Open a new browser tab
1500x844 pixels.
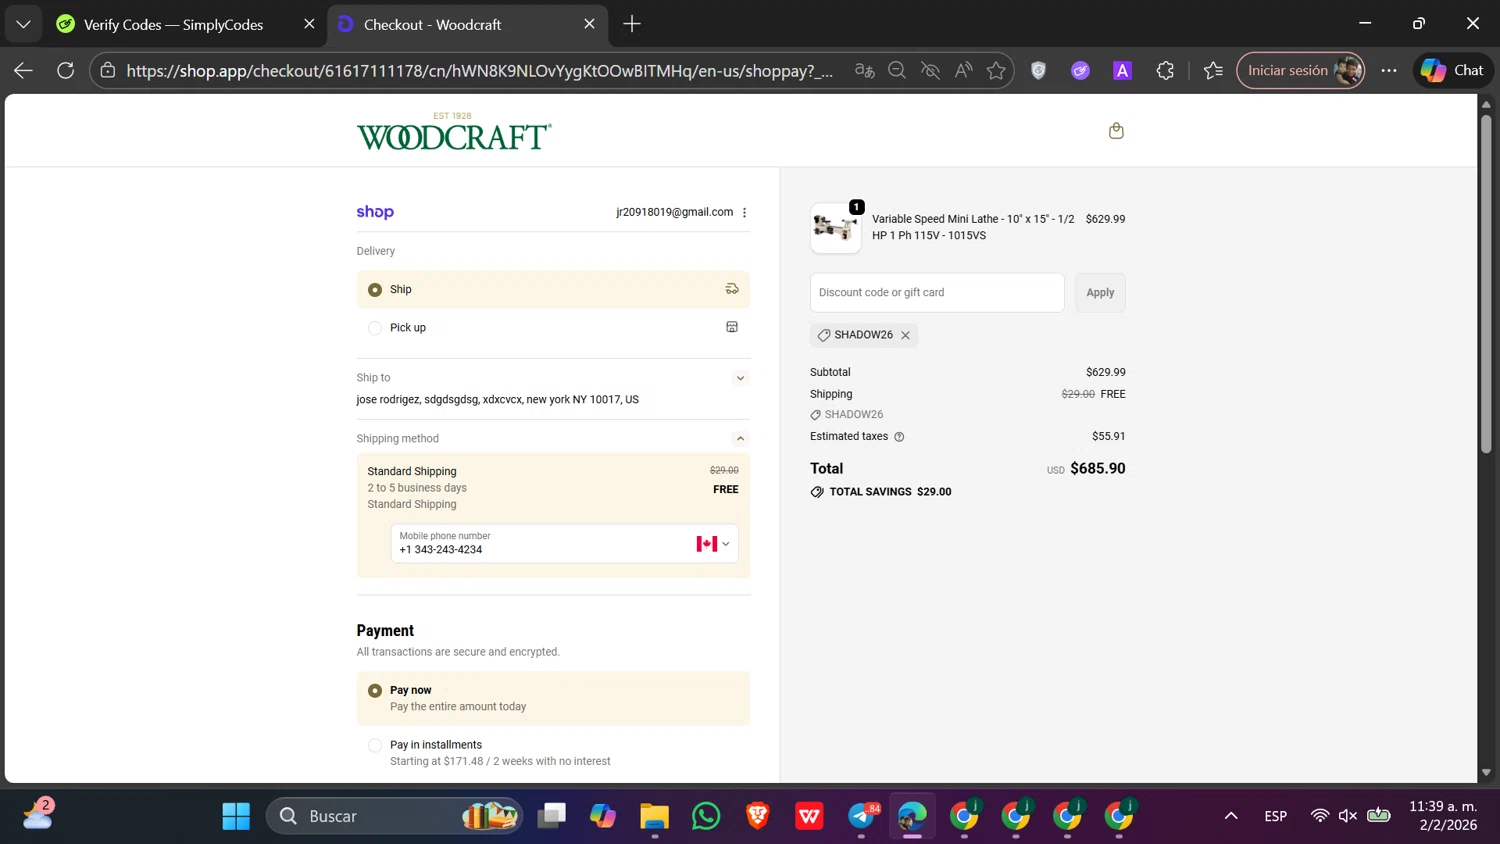coord(632,24)
